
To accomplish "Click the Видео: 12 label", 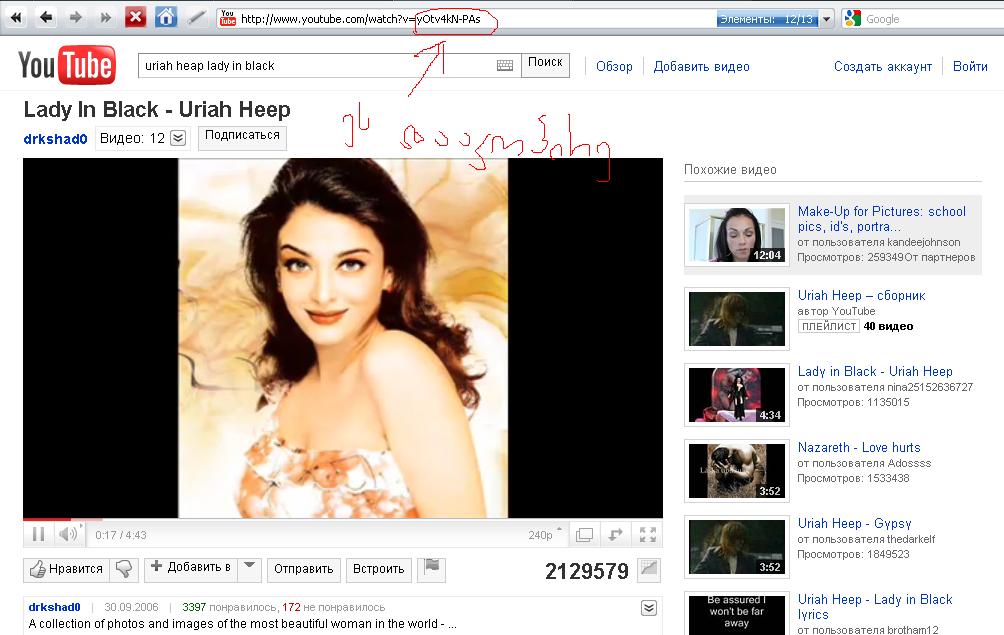I will 132,138.
